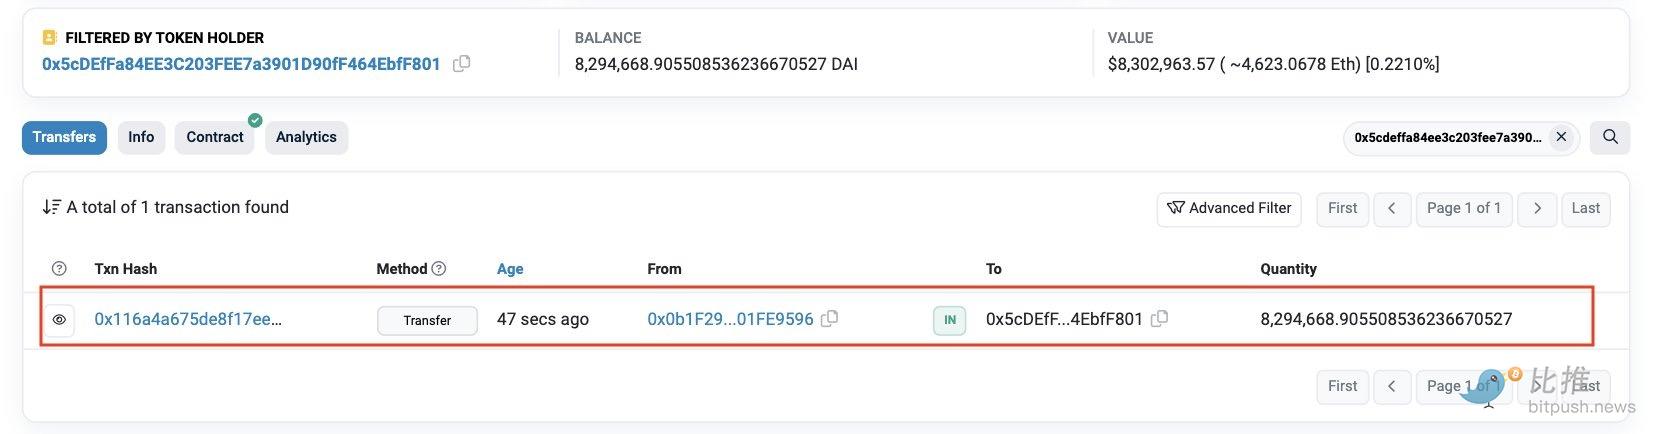The width and height of the screenshot is (1656, 434).
Task: Click the Last page button at top
Action: (1585, 208)
